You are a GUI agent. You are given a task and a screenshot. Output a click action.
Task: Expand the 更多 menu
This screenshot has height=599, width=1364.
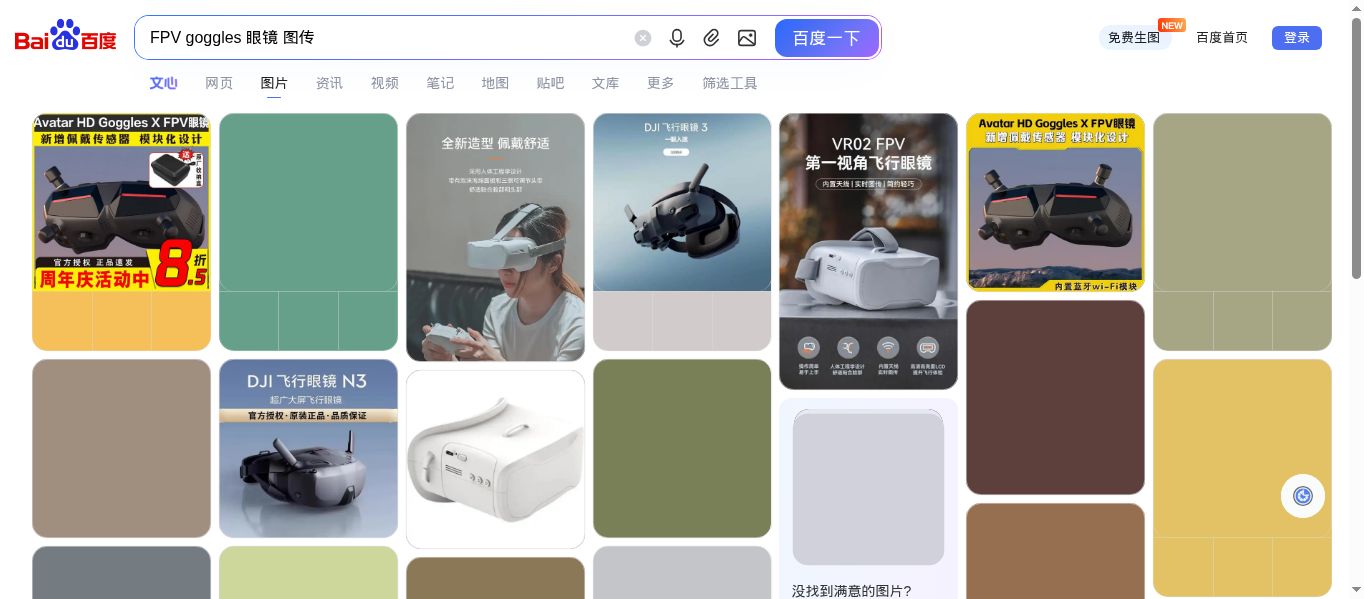(x=661, y=83)
